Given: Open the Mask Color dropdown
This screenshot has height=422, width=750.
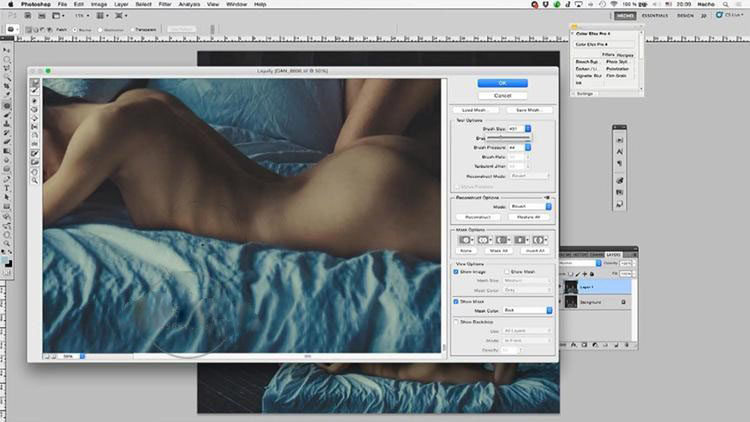Looking at the screenshot, I should pyautogui.click(x=549, y=310).
